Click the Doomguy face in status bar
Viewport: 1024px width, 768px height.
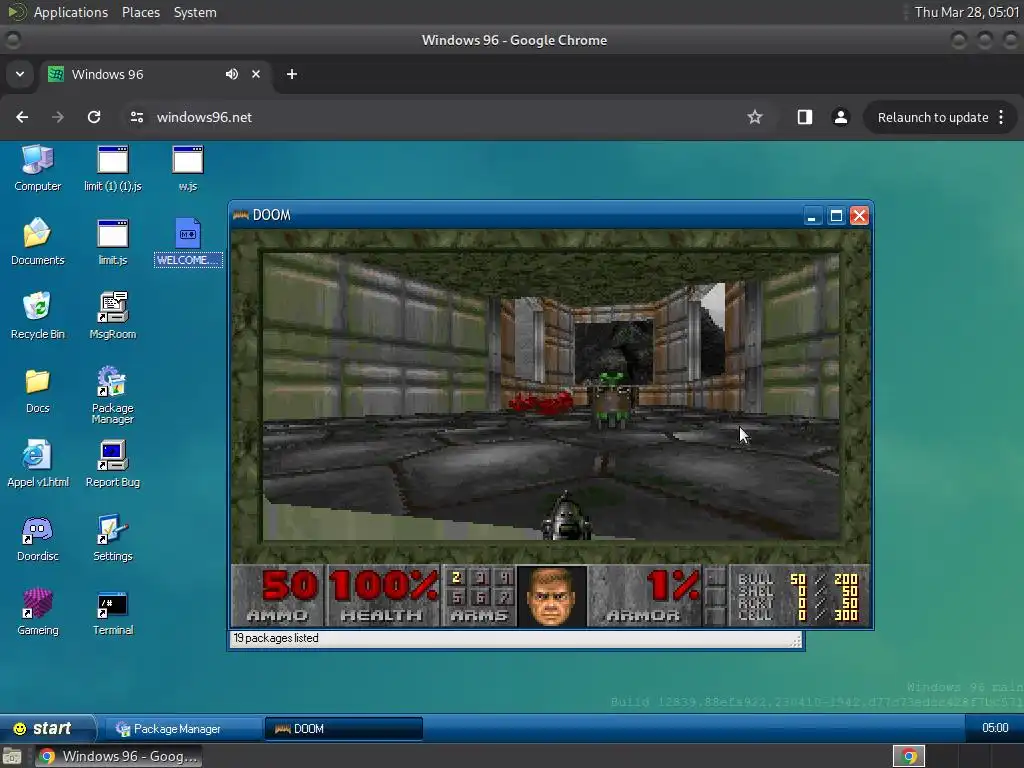tap(551, 596)
